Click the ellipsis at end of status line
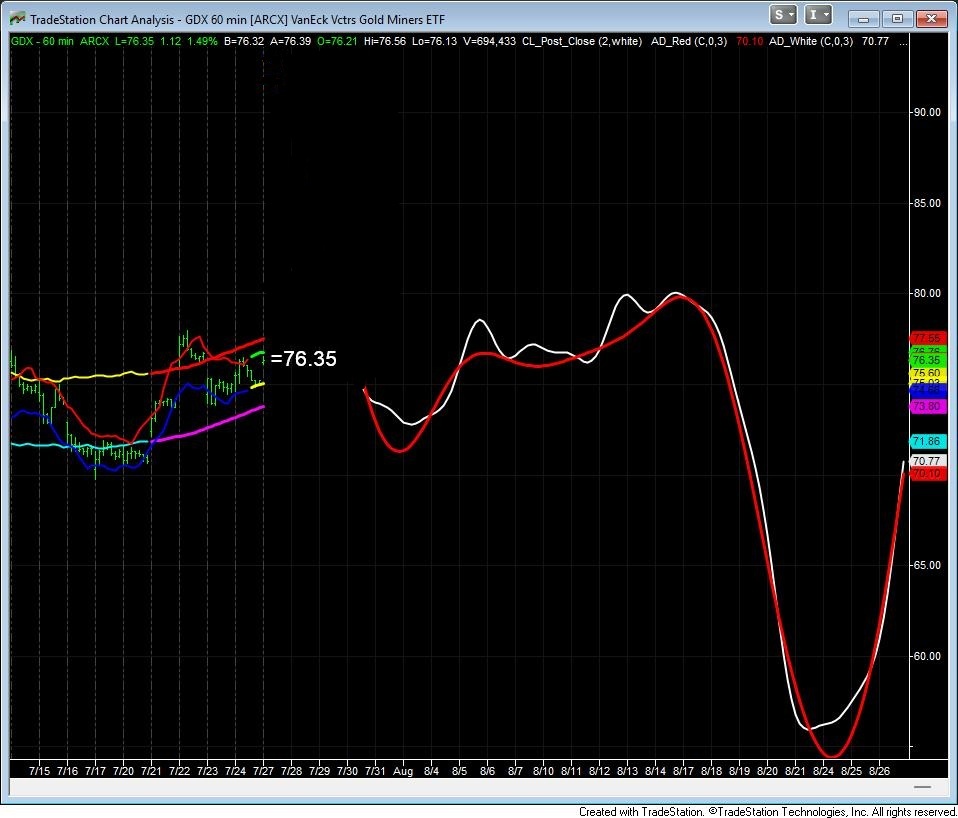The width and height of the screenshot is (958, 818). [904, 42]
